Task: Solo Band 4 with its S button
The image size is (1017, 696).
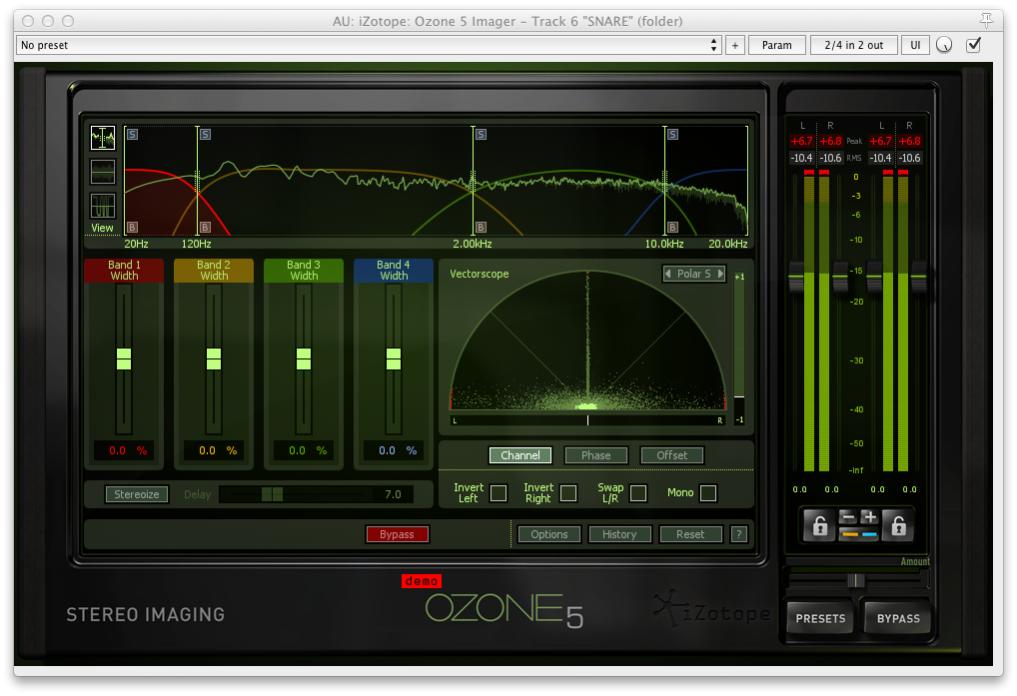Action: point(673,134)
